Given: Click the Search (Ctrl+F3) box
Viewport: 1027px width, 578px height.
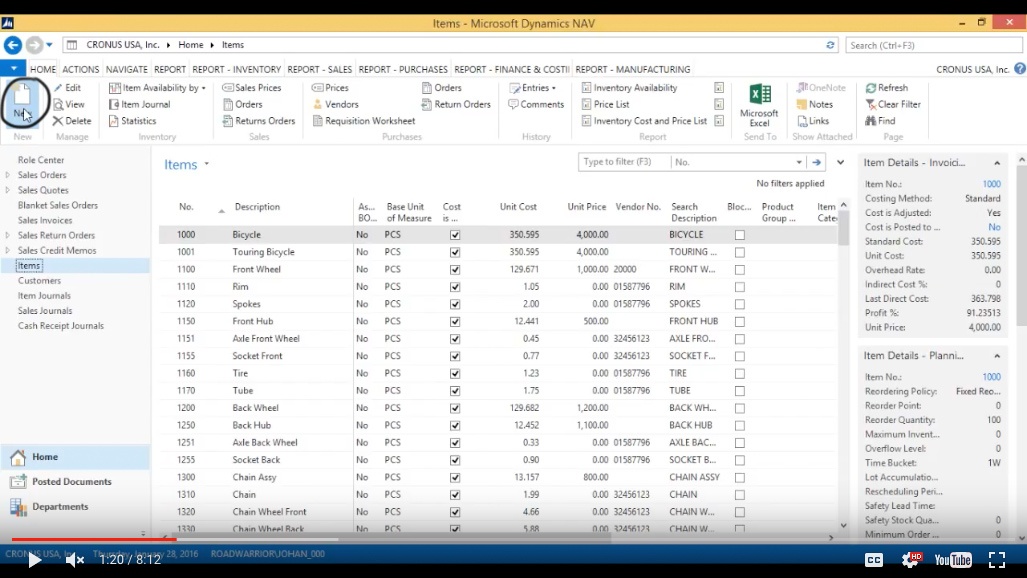Looking at the screenshot, I should tap(933, 45).
